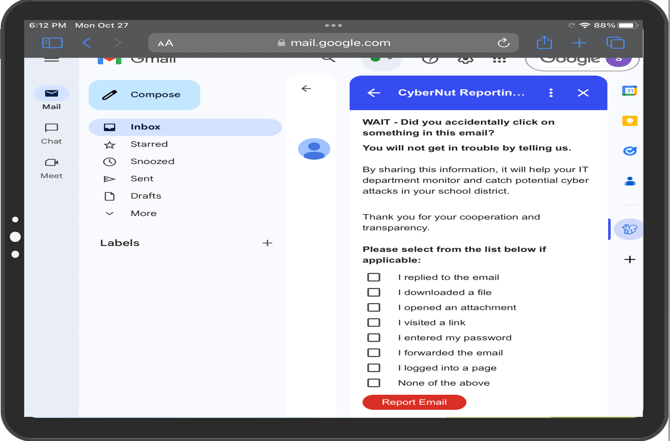Click the Compose pencil button
670x441 pixels.
(x=144, y=95)
